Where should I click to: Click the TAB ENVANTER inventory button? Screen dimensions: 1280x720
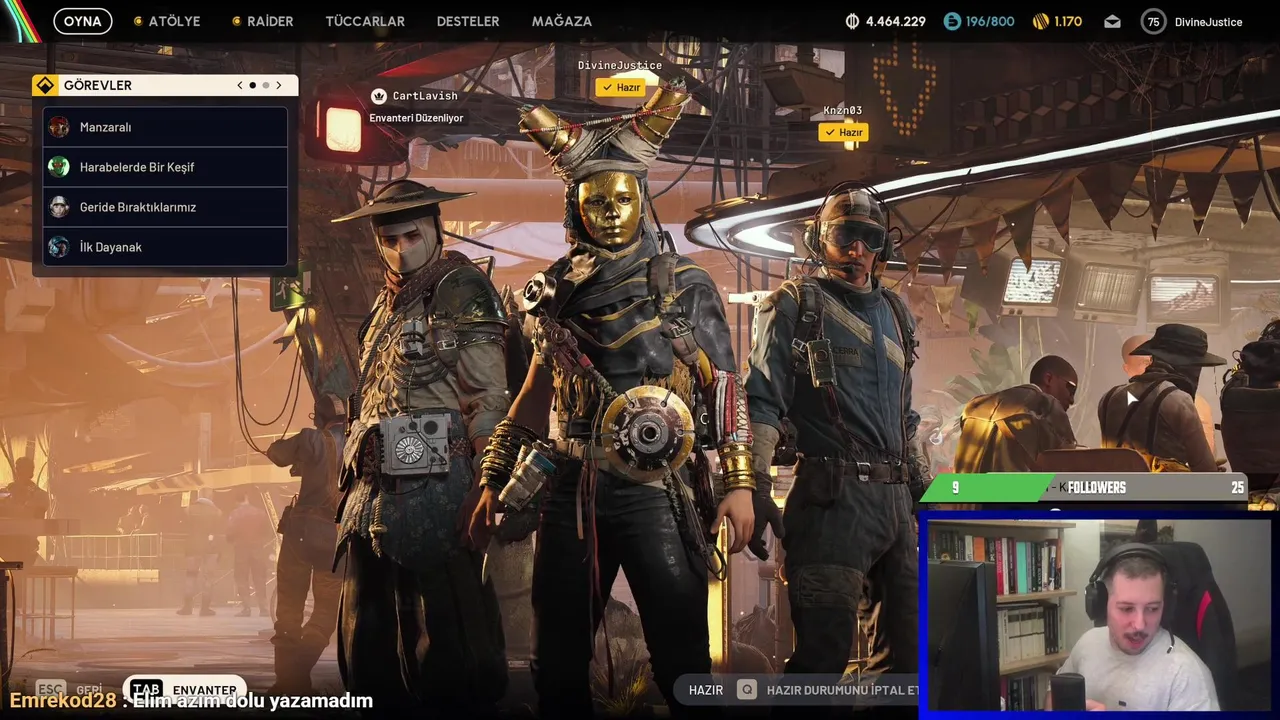tap(185, 690)
